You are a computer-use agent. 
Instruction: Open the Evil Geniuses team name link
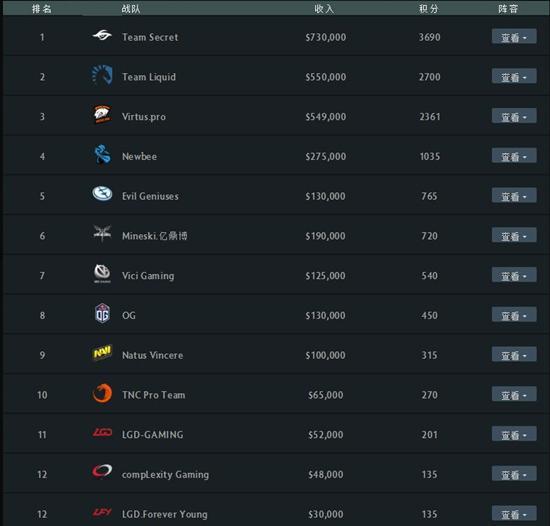150,196
